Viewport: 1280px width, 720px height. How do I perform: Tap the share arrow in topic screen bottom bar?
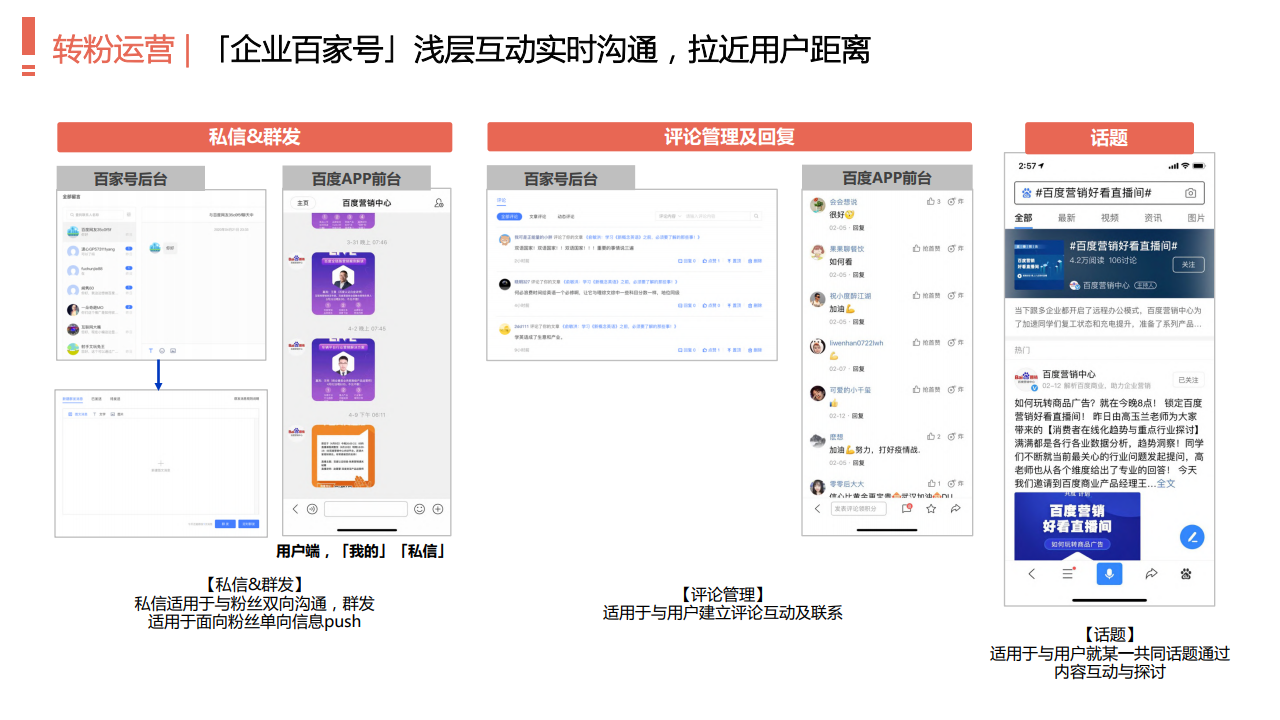coord(1151,574)
